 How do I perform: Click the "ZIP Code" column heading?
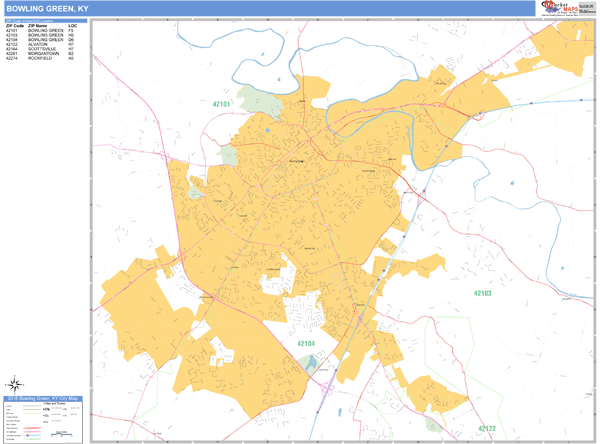coord(15,26)
